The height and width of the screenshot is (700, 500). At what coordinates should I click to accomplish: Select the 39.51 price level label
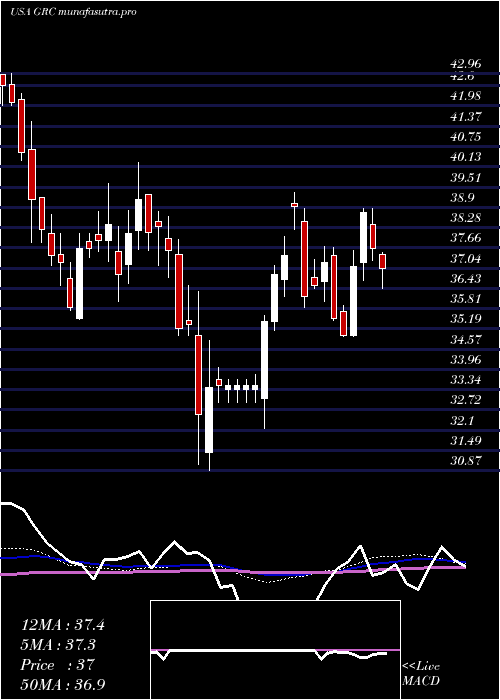(x=466, y=177)
